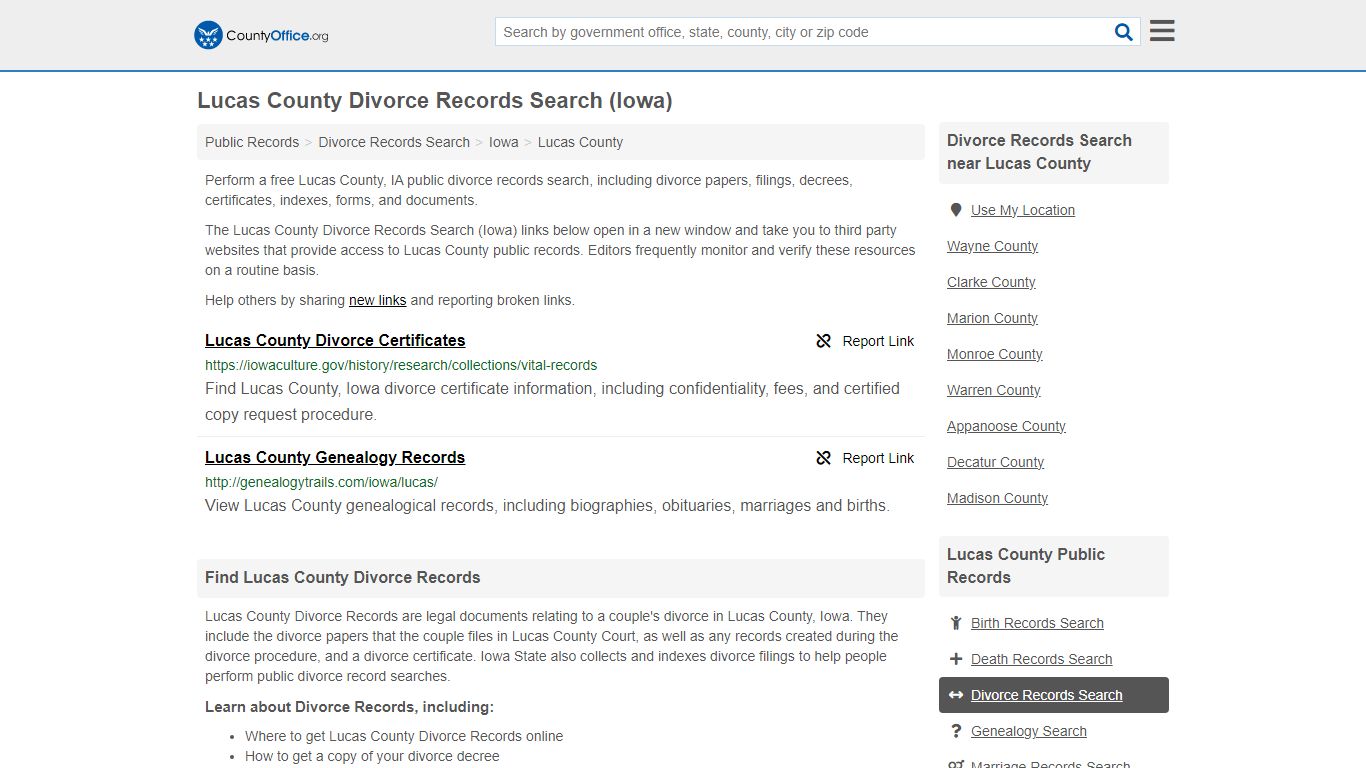Open Marion County divorce records

click(992, 318)
